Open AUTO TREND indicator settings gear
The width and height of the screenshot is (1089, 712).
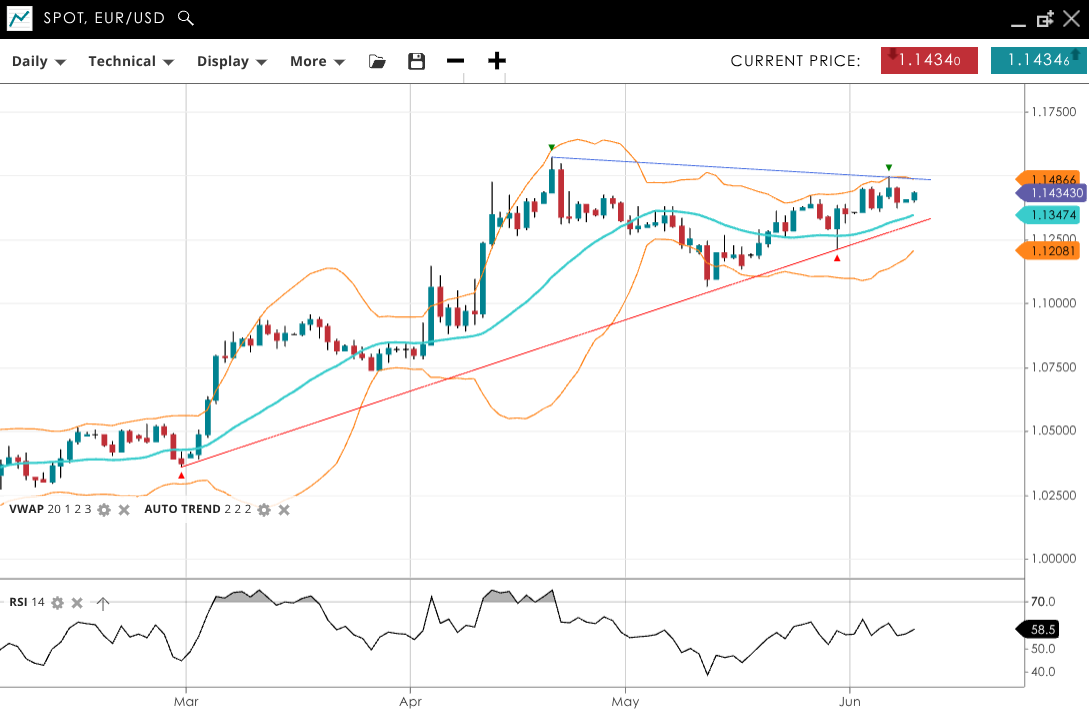click(x=264, y=510)
